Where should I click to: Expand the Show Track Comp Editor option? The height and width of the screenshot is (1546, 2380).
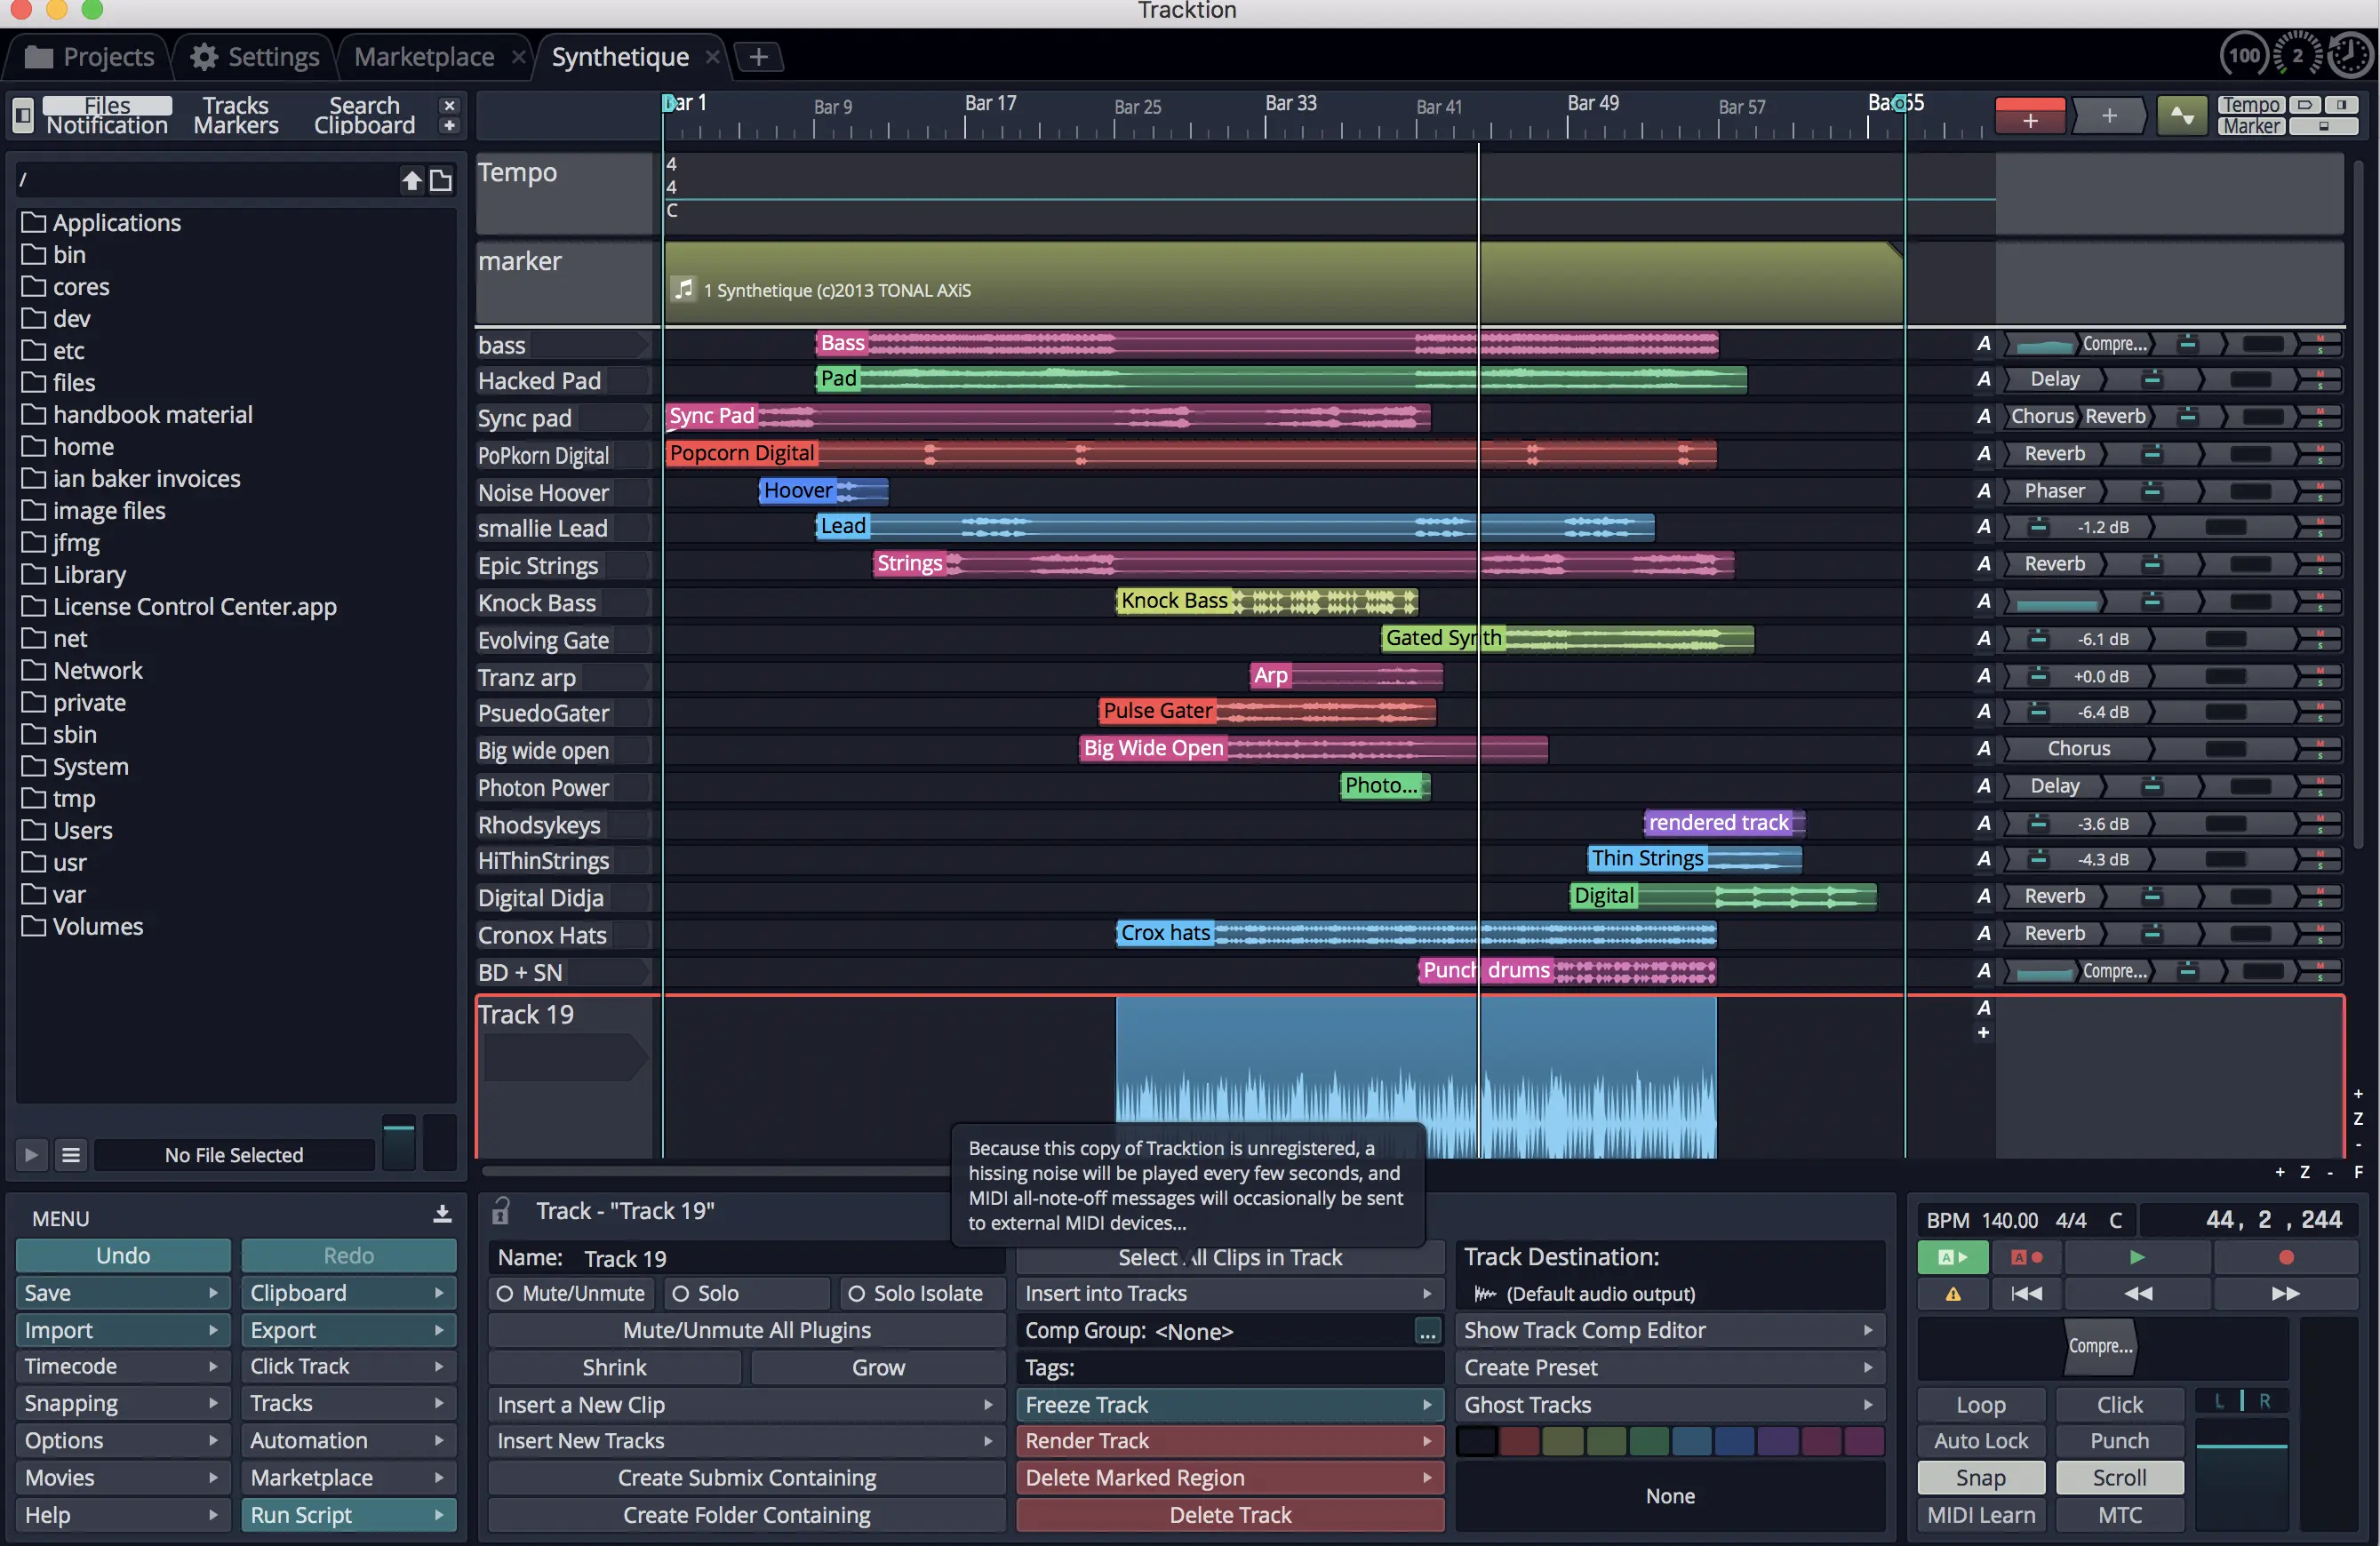tap(1867, 1331)
